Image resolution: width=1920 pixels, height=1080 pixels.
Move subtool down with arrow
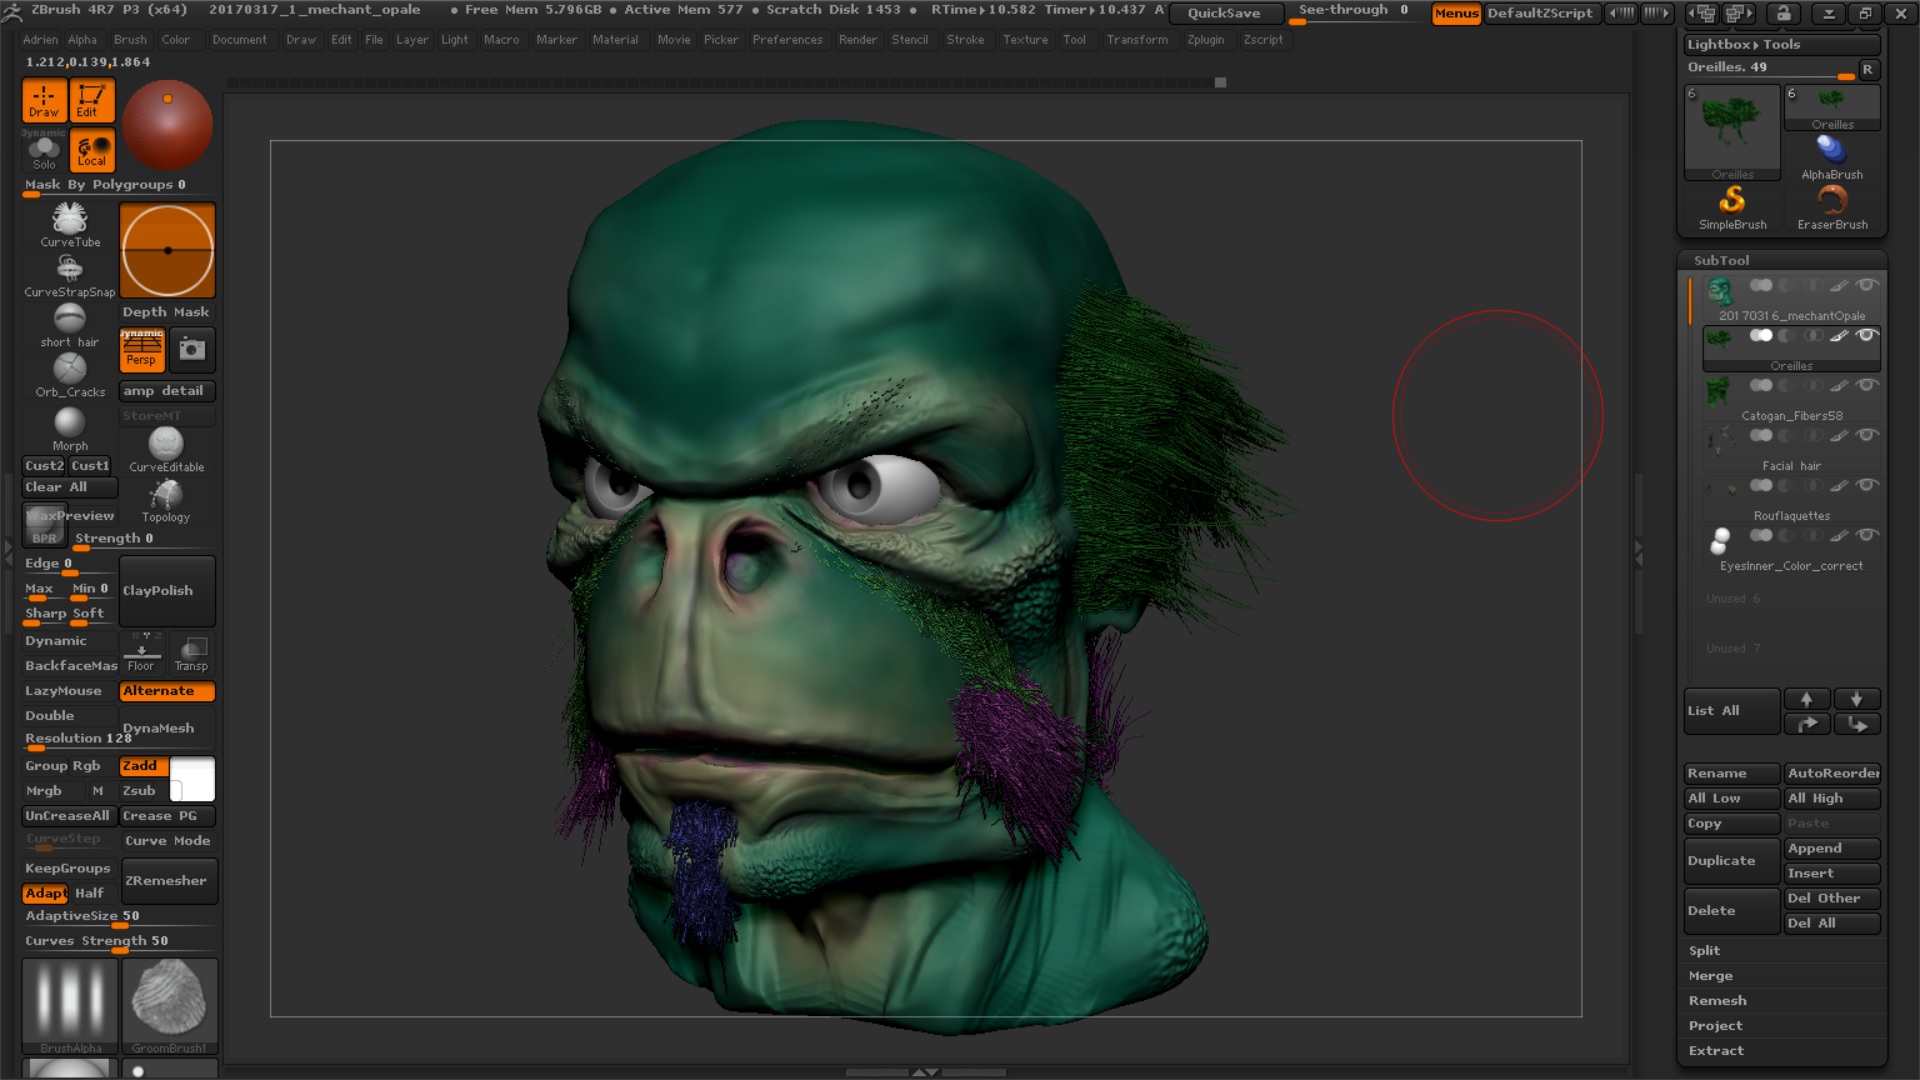click(x=1856, y=699)
